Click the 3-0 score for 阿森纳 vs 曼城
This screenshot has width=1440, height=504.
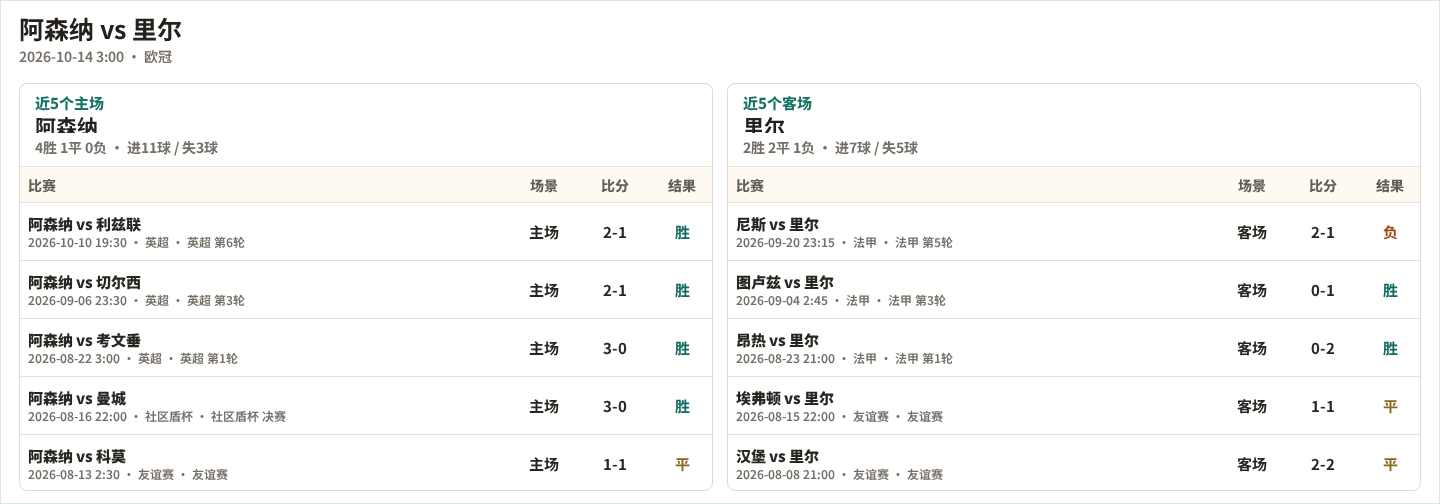pyautogui.click(x=615, y=407)
